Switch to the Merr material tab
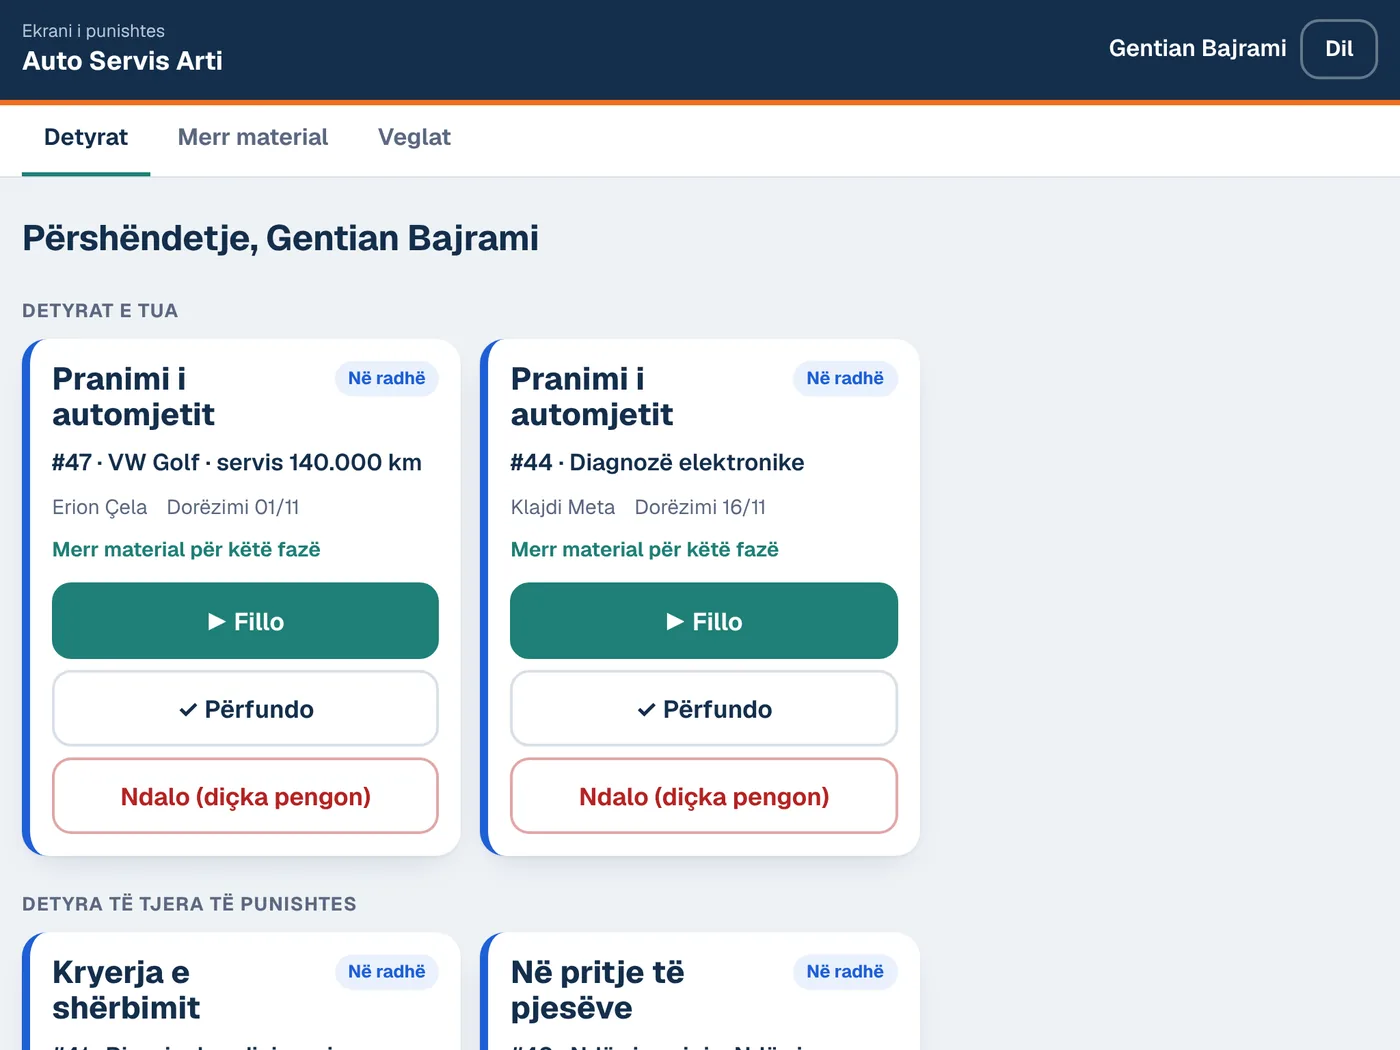The width and height of the screenshot is (1400, 1050). (x=253, y=138)
